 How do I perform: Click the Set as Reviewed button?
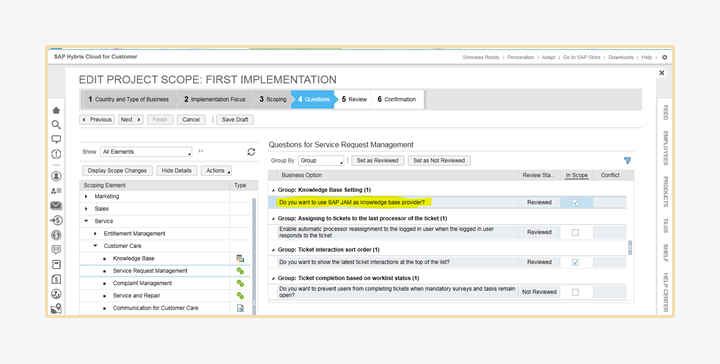[377, 161]
